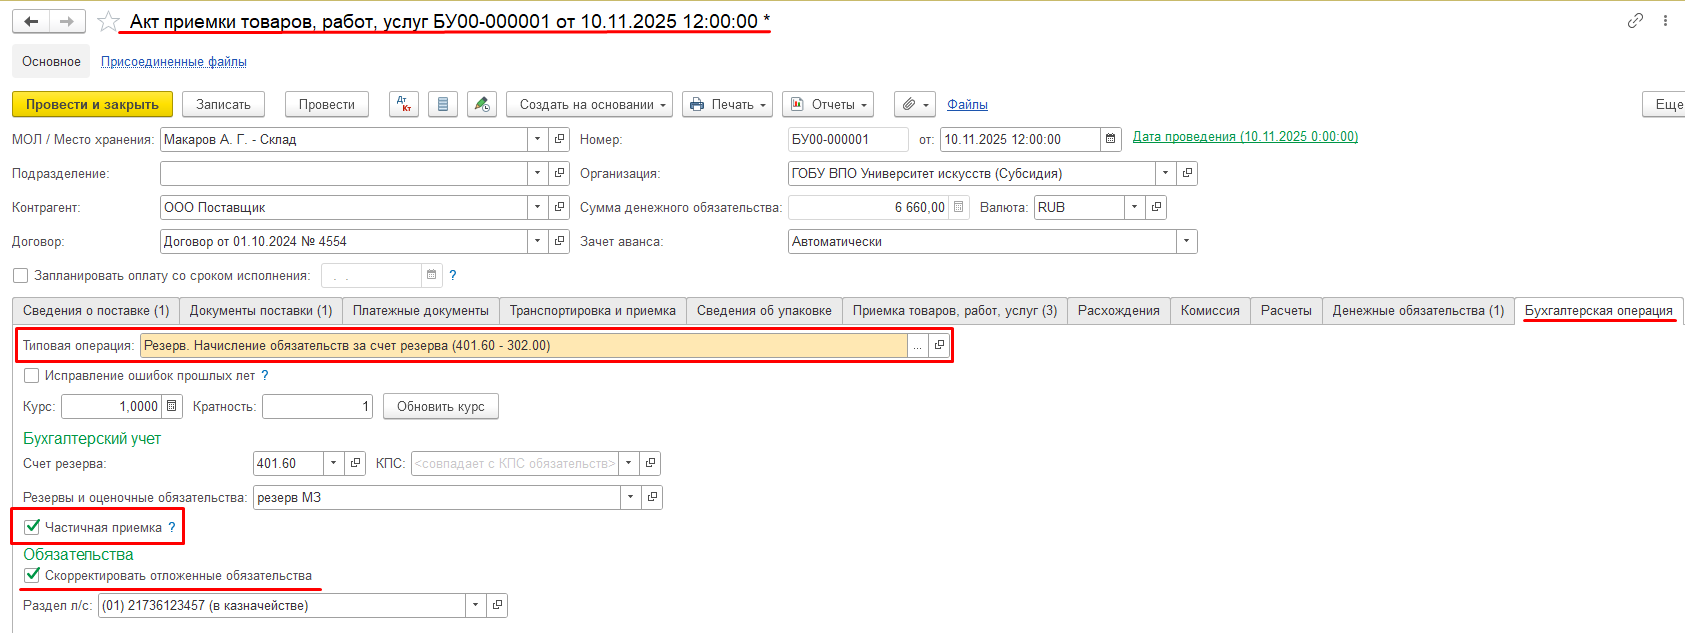The width and height of the screenshot is (1685, 633).
Task: Toggle Скорректировать отложенные обязательства checkbox
Action: [32, 575]
